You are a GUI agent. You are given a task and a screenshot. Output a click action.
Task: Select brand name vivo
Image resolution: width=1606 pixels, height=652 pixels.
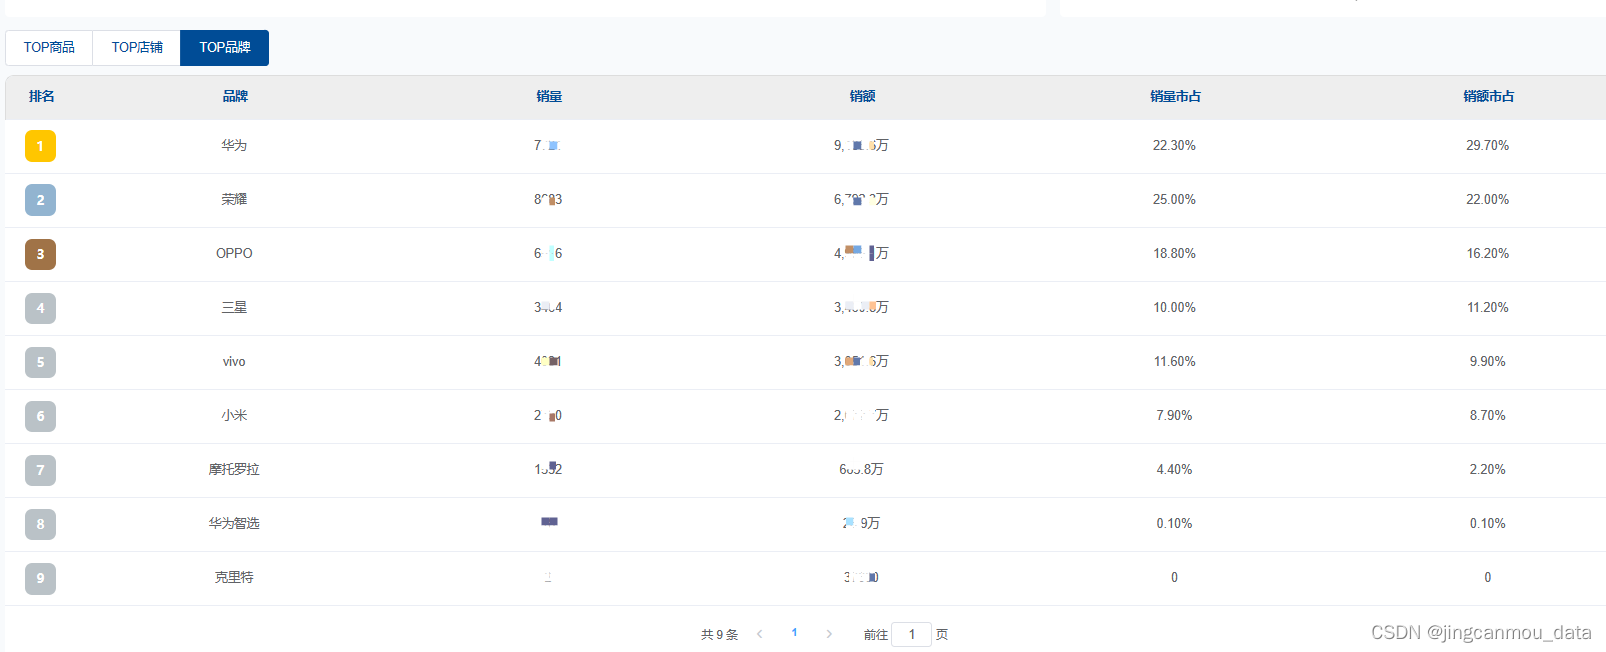pos(234,362)
